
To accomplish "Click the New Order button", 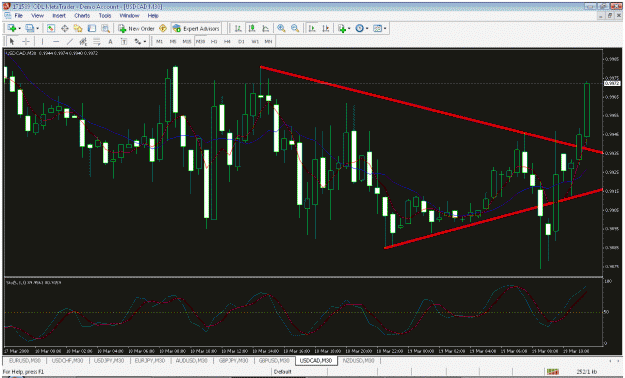I will coord(136,28).
